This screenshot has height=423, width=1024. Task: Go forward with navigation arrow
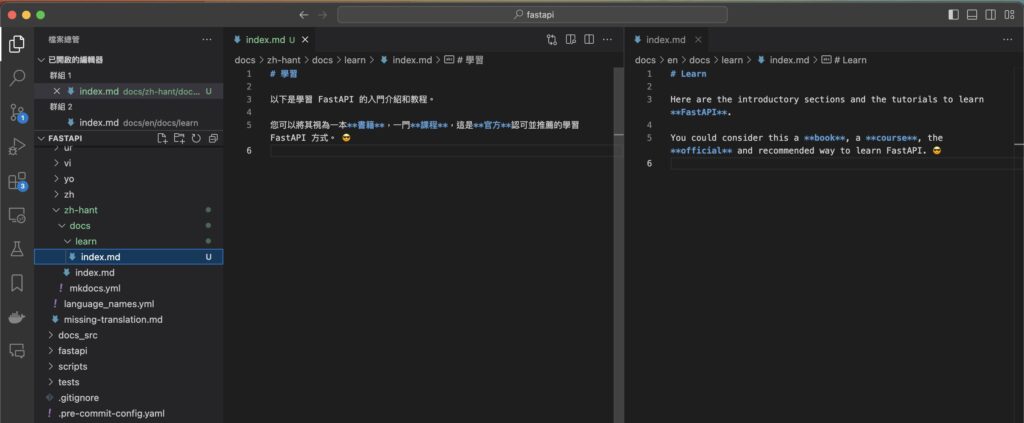322,14
